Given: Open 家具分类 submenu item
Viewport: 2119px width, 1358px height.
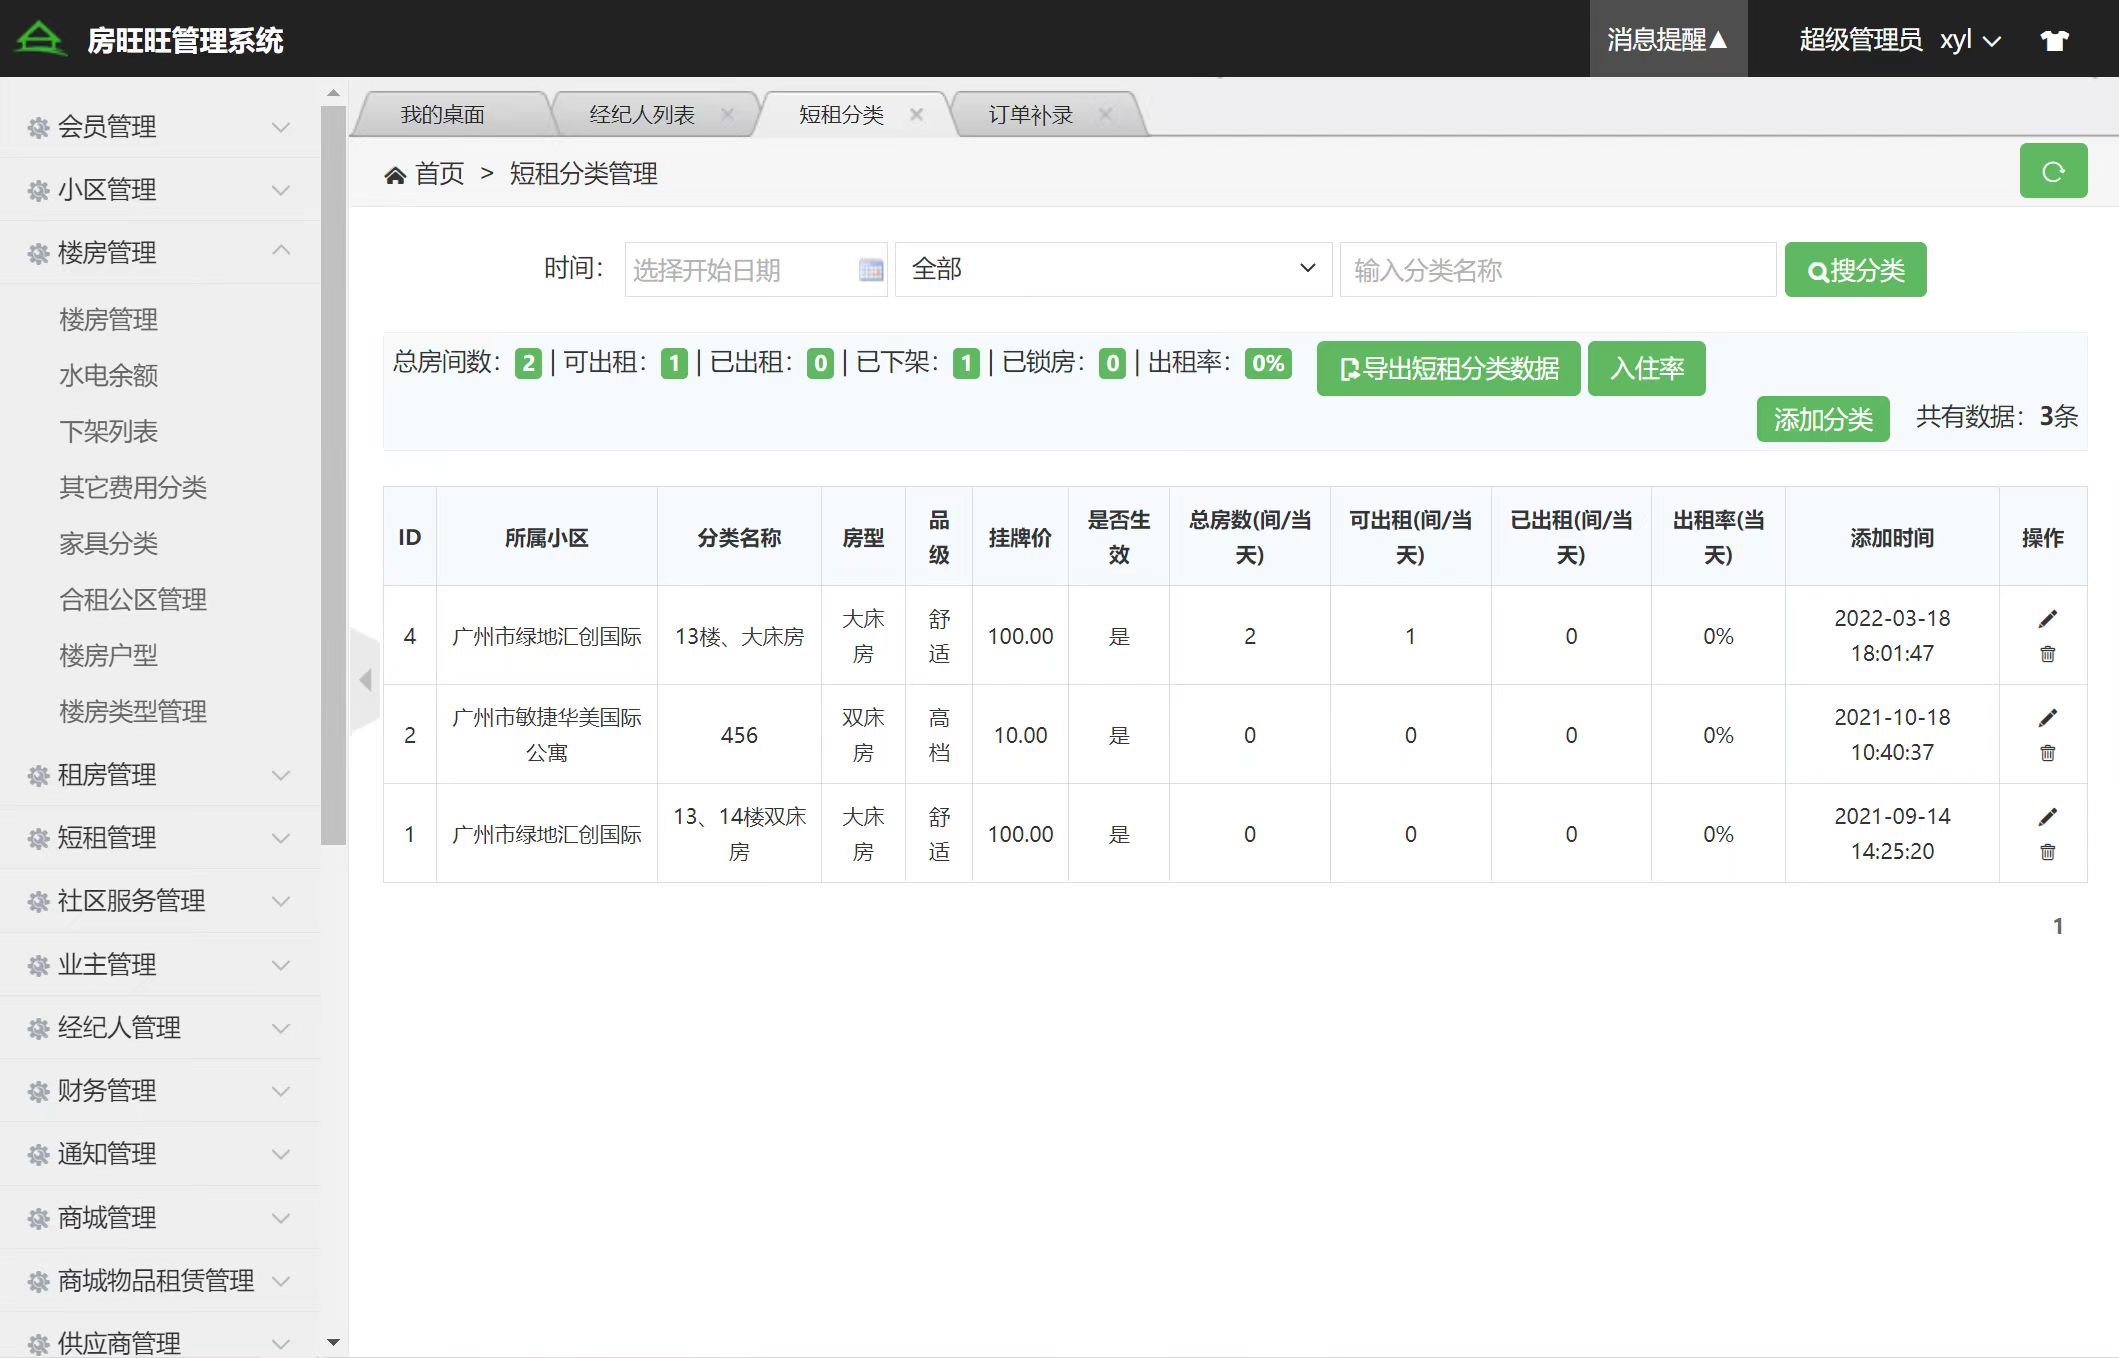Looking at the screenshot, I should click(109, 544).
